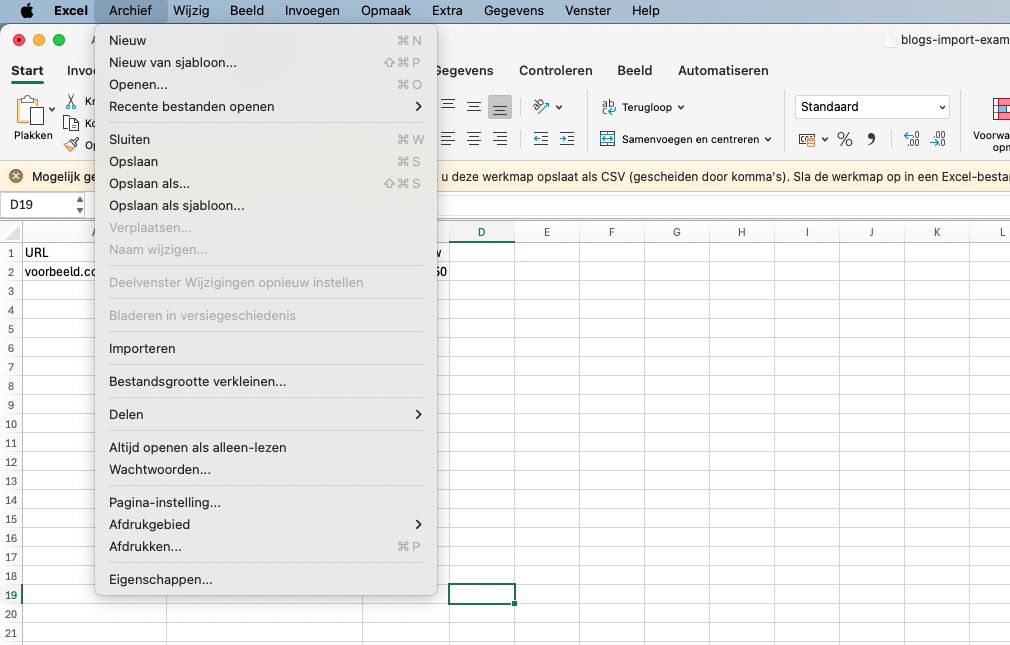Decrease decimal places
Image resolution: width=1010 pixels, height=645 pixels.
(938, 139)
